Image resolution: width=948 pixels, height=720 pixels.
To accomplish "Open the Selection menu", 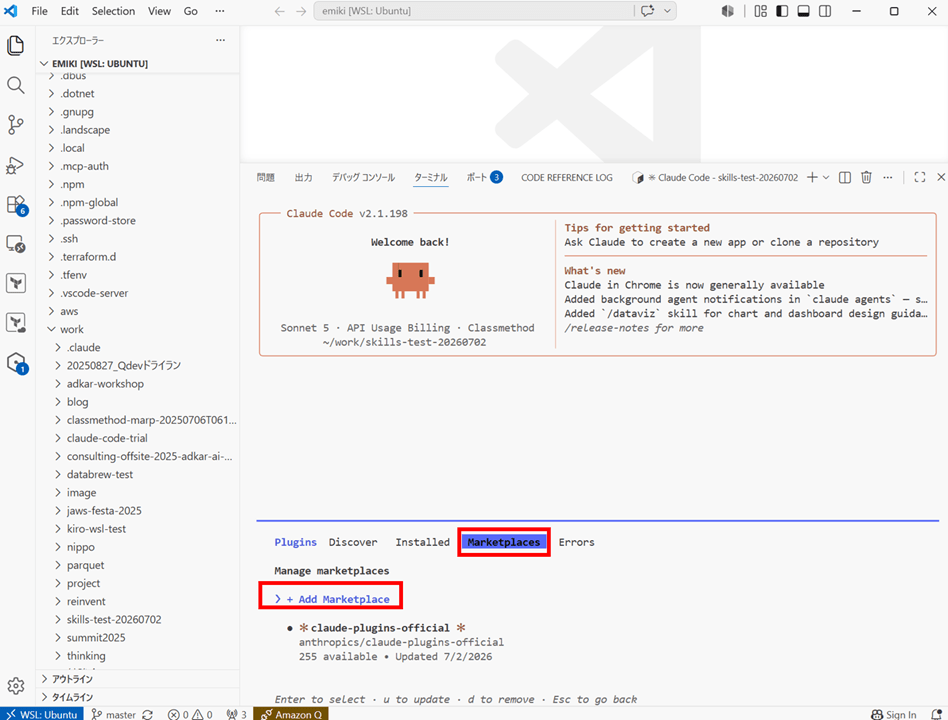I will tap(113, 11).
